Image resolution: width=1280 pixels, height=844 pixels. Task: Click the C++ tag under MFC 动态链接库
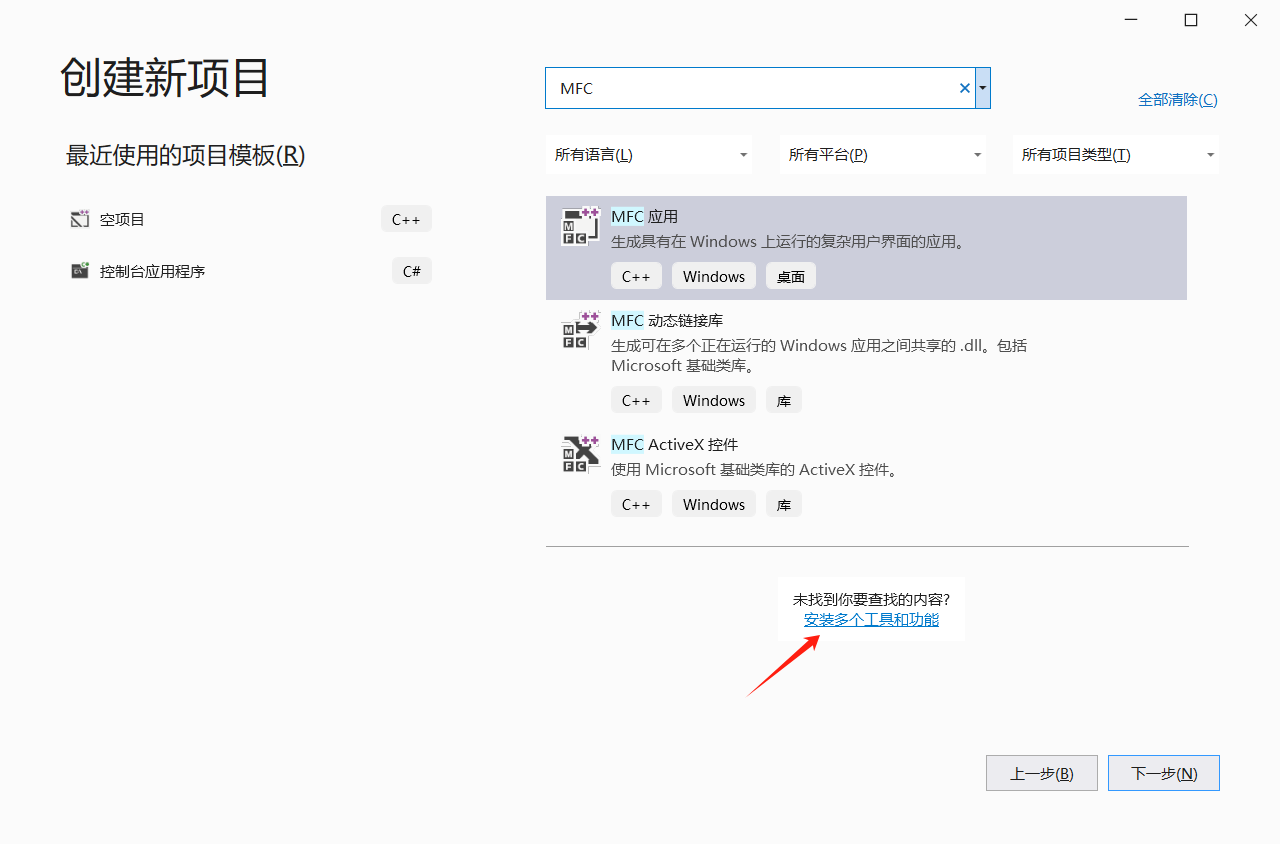pyautogui.click(x=636, y=400)
